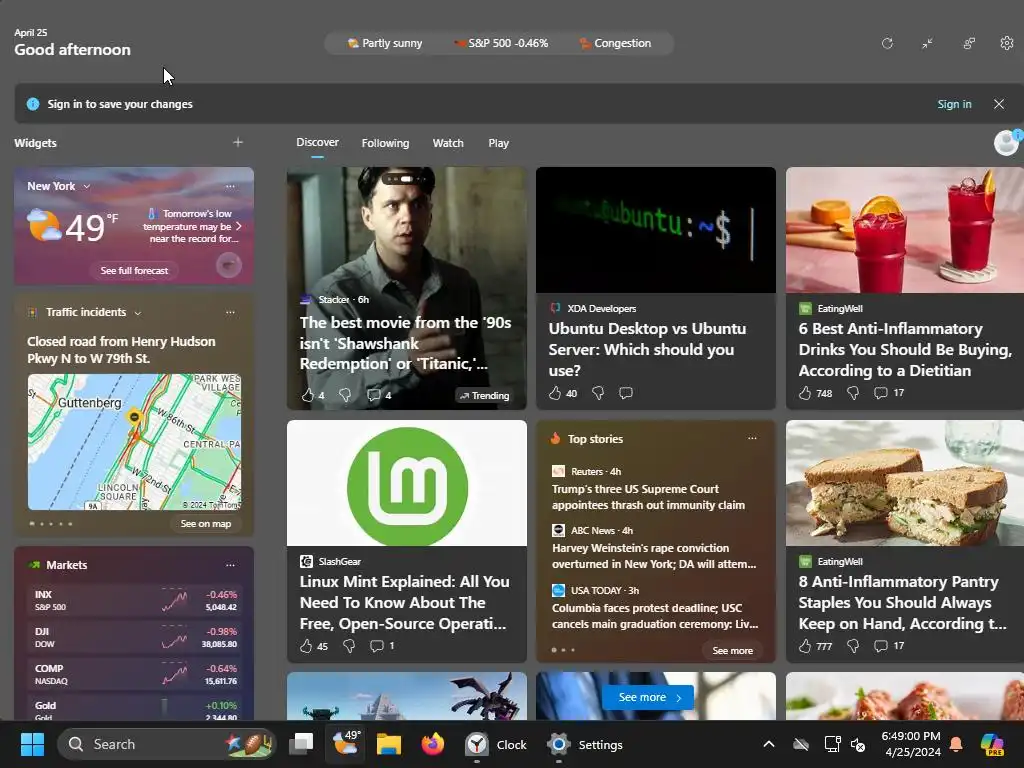Open Task View on the taskbar
Image resolution: width=1024 pixels, height=768 pixels.
(301, 744)
